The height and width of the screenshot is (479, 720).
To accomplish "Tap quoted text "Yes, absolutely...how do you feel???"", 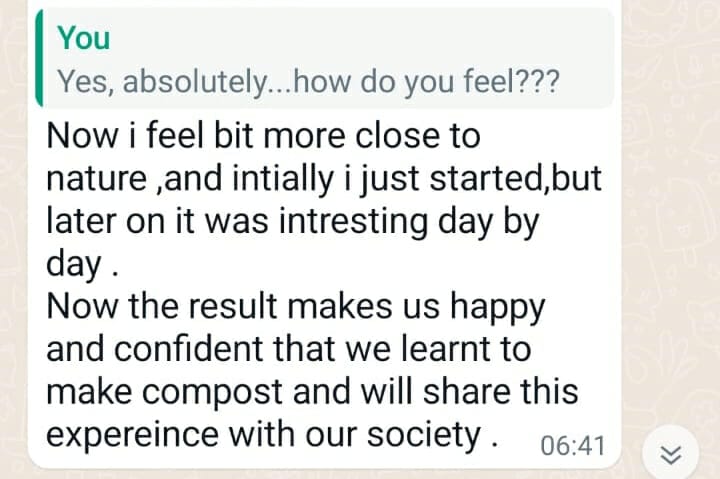I will (x=308, y=83).
